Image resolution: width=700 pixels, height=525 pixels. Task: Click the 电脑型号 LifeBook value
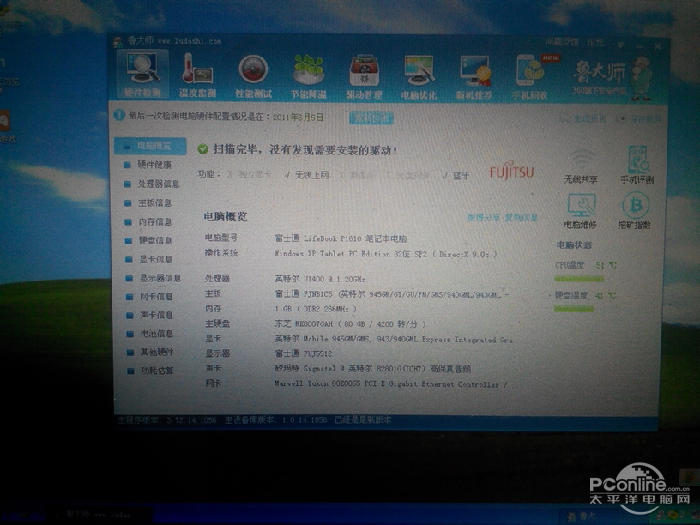340,239
